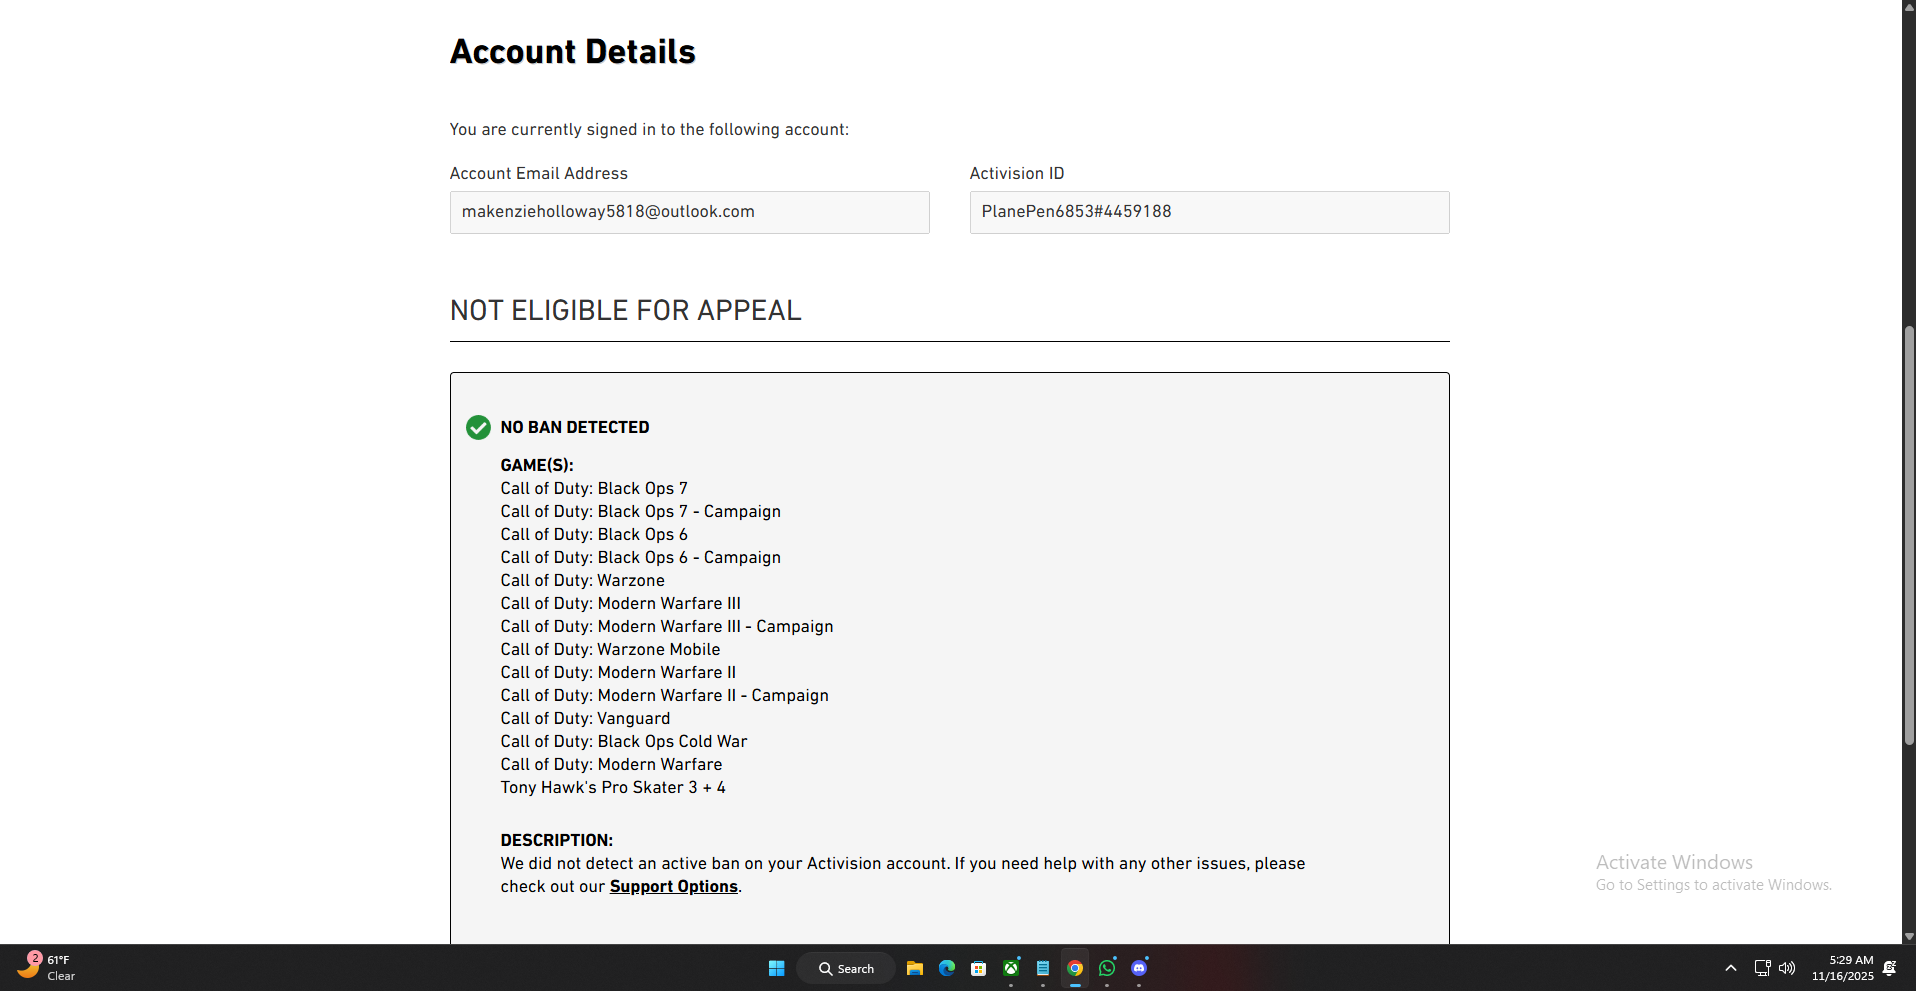1916x991 pixels.
Task: Open the Support Options link
Action: (x=674, y=886)
